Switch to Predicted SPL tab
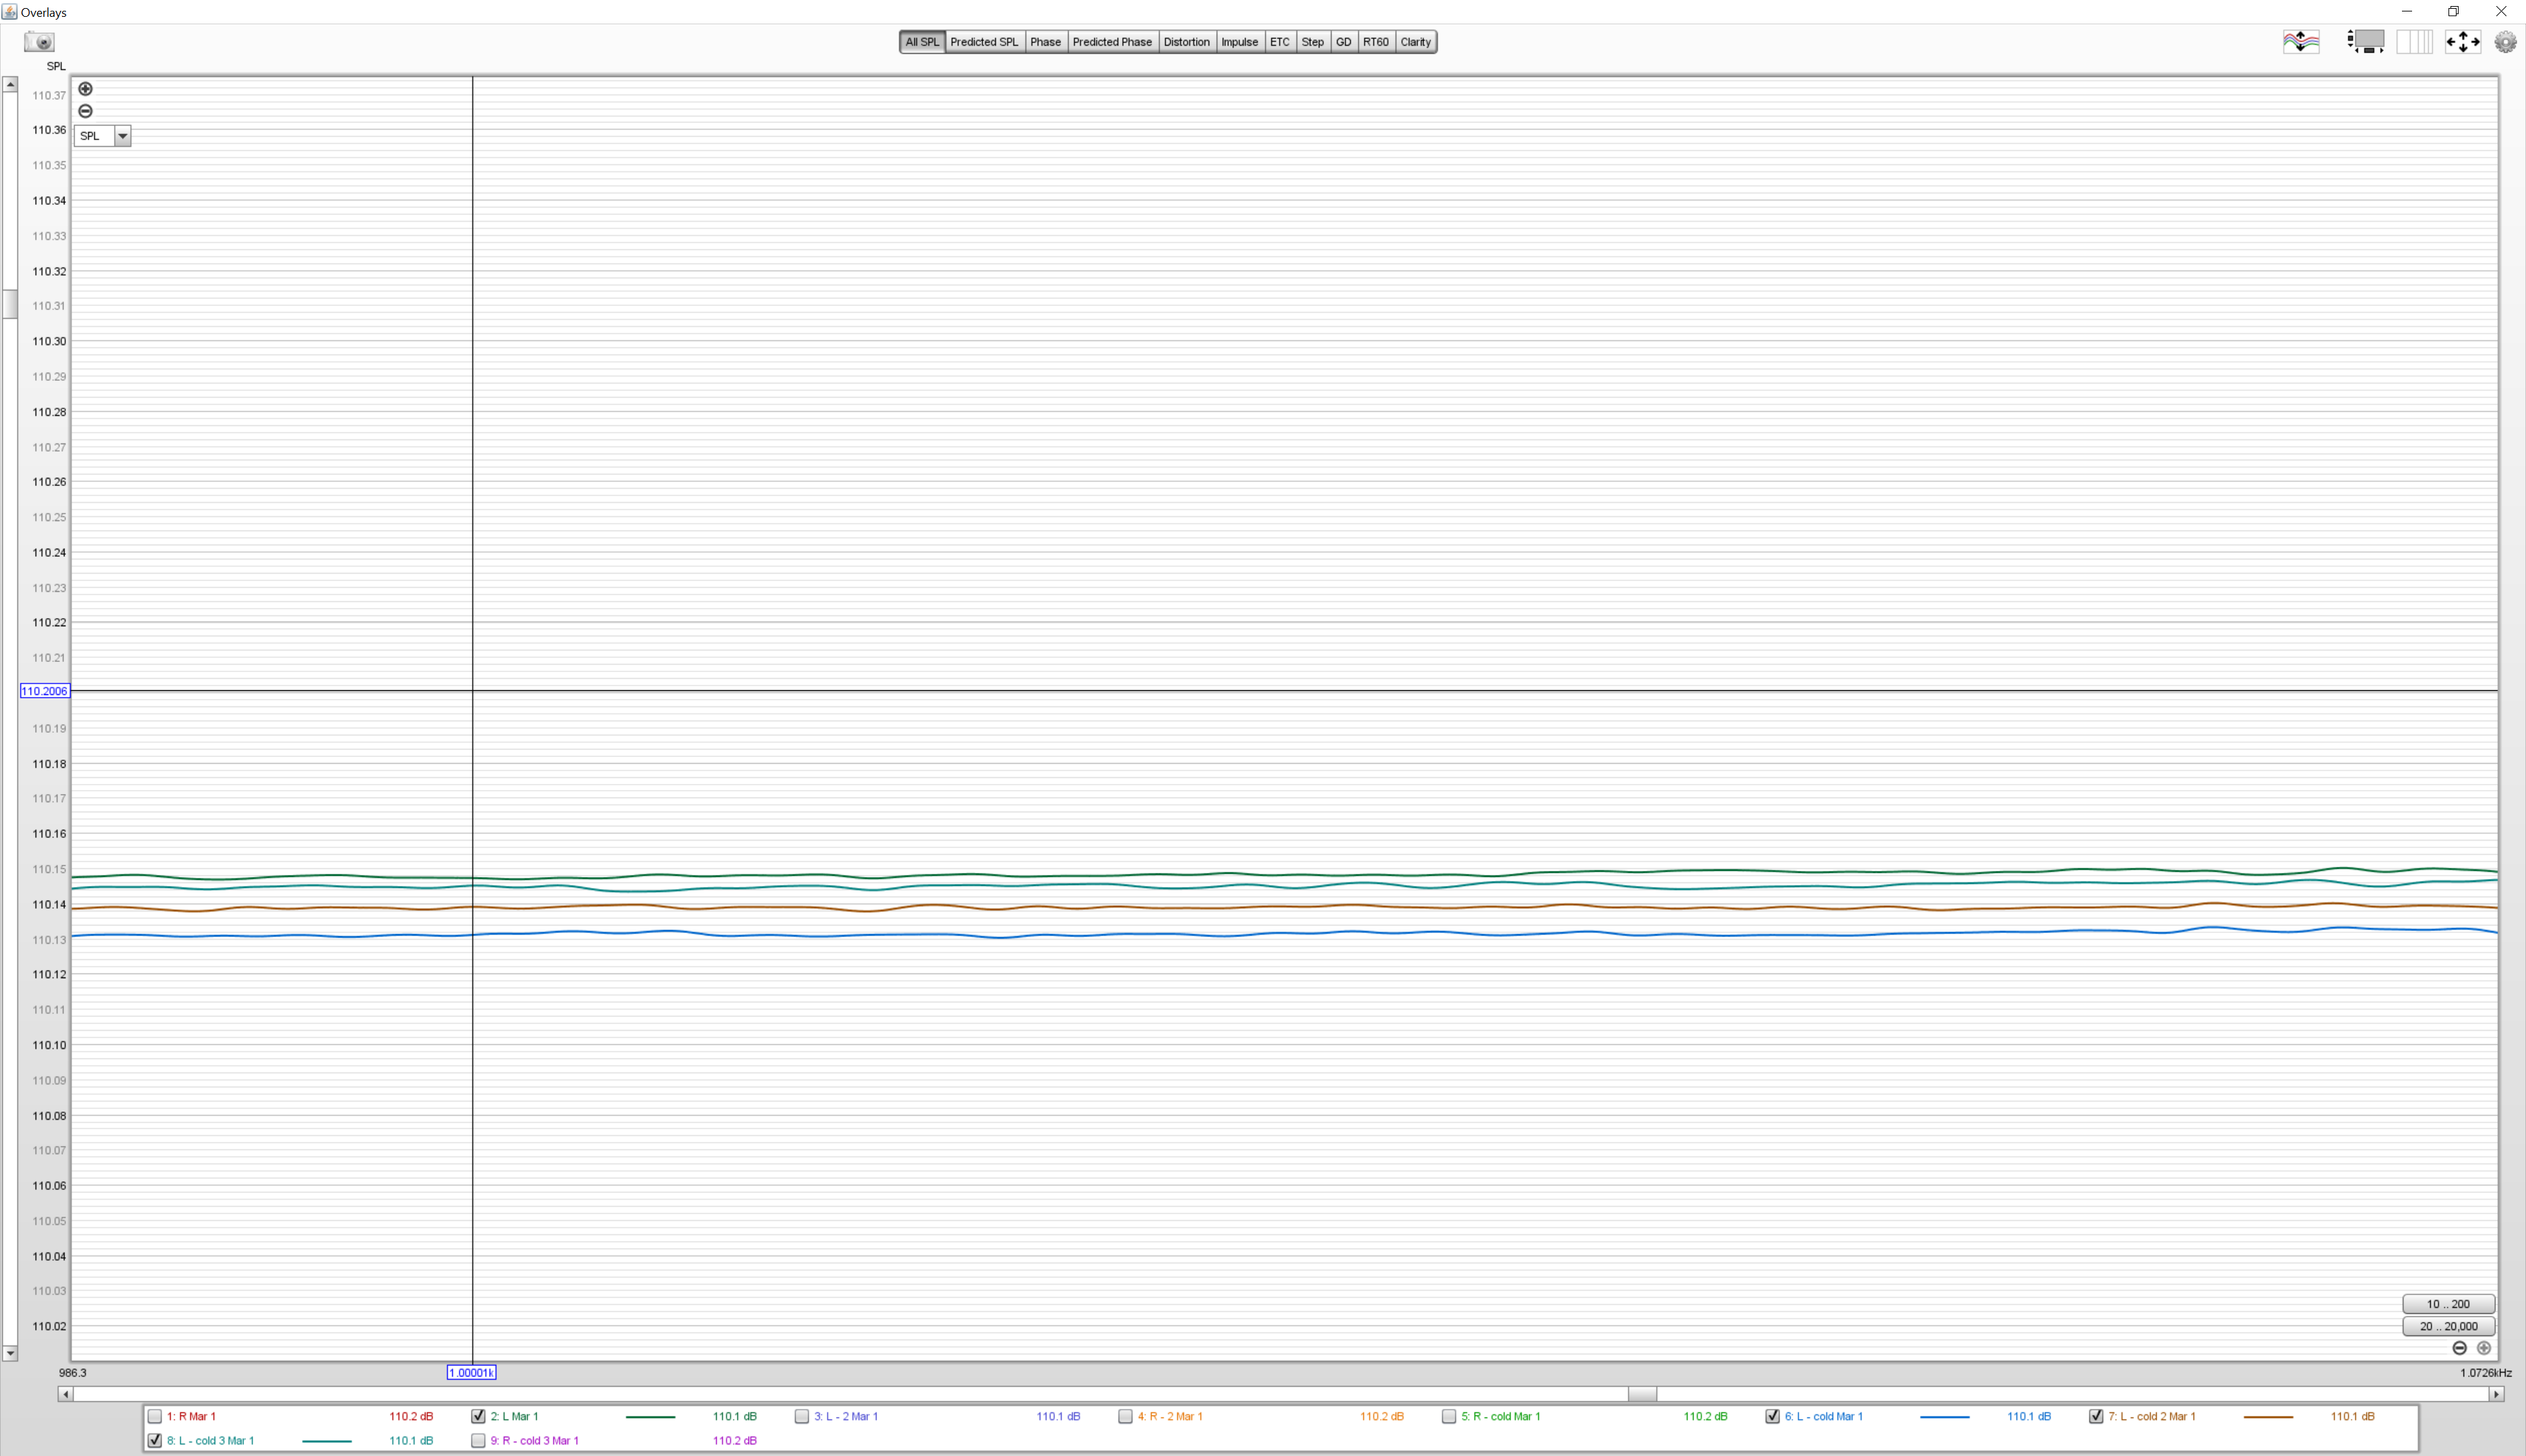The height and width of the screenshot is (1456, 2526). 984,42
